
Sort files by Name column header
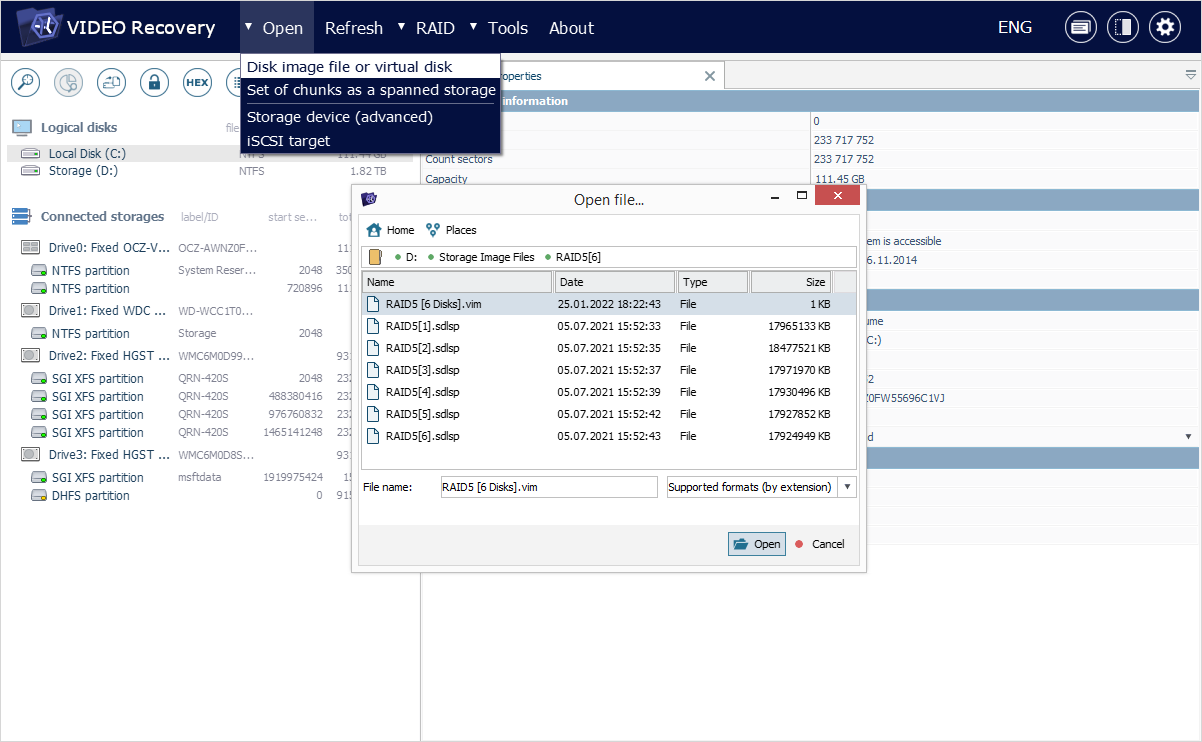click(x=457, y=282)
